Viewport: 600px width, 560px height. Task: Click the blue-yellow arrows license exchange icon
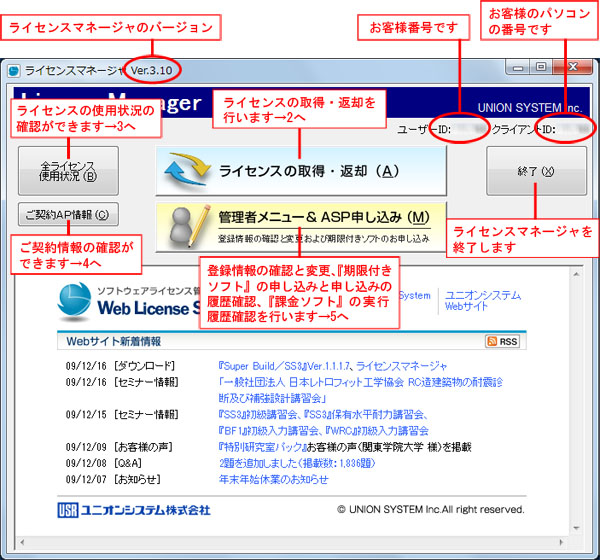[188, 170]
